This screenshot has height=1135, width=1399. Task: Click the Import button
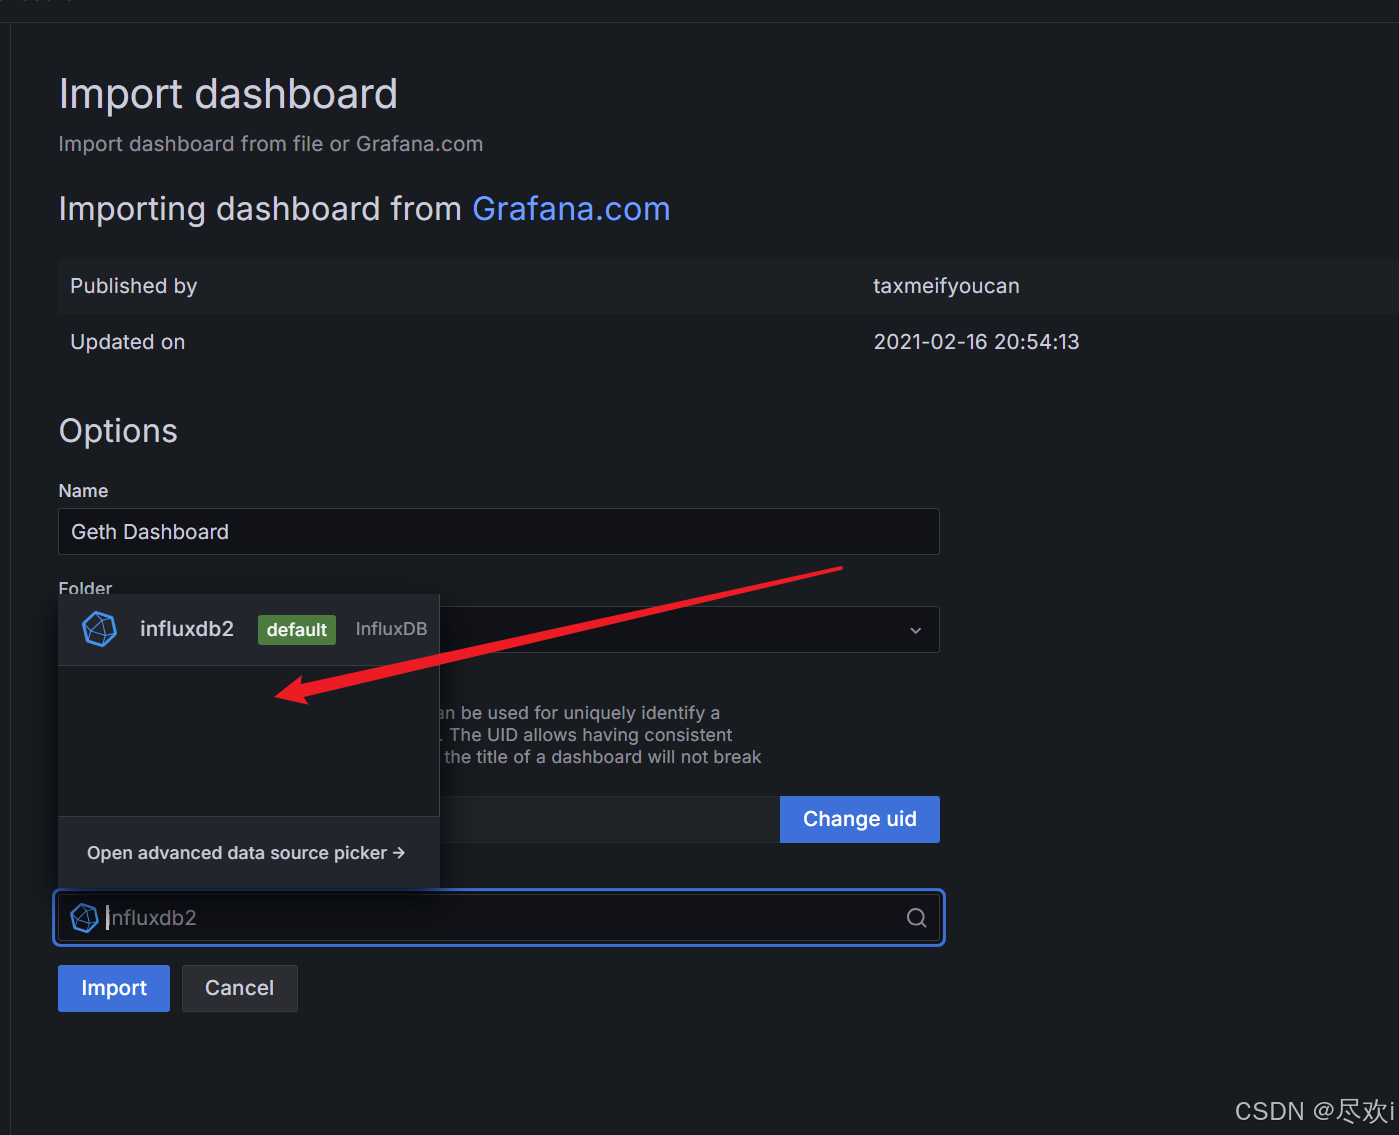[x=114, y=988]
